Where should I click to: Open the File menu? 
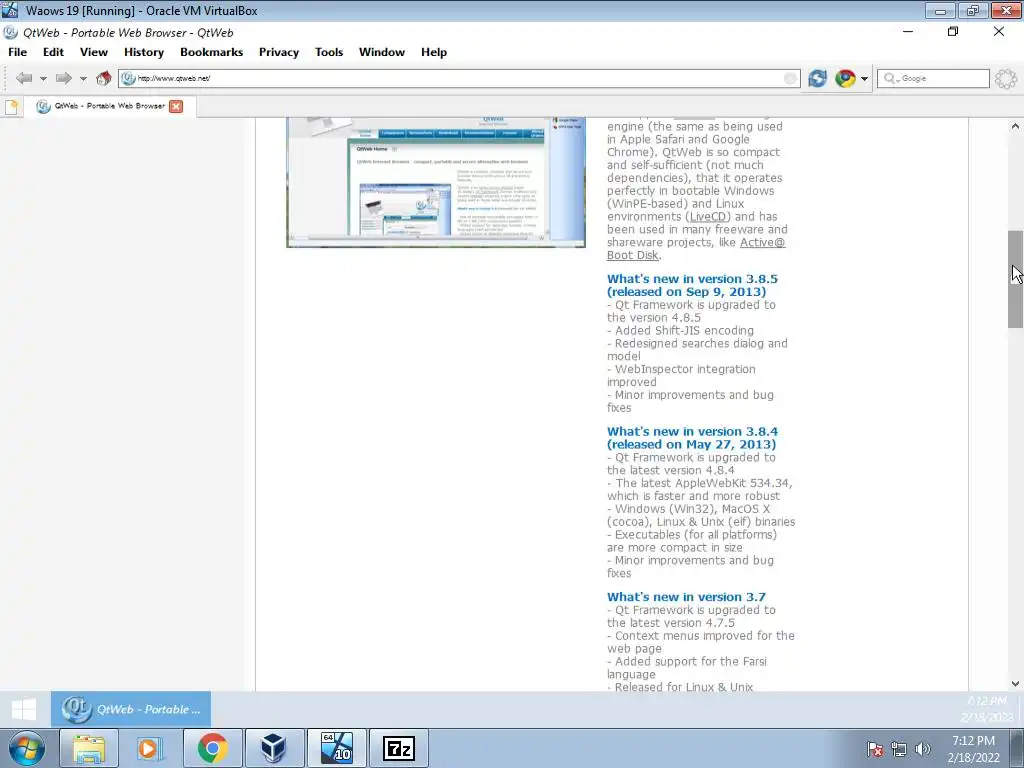(17, 52)
